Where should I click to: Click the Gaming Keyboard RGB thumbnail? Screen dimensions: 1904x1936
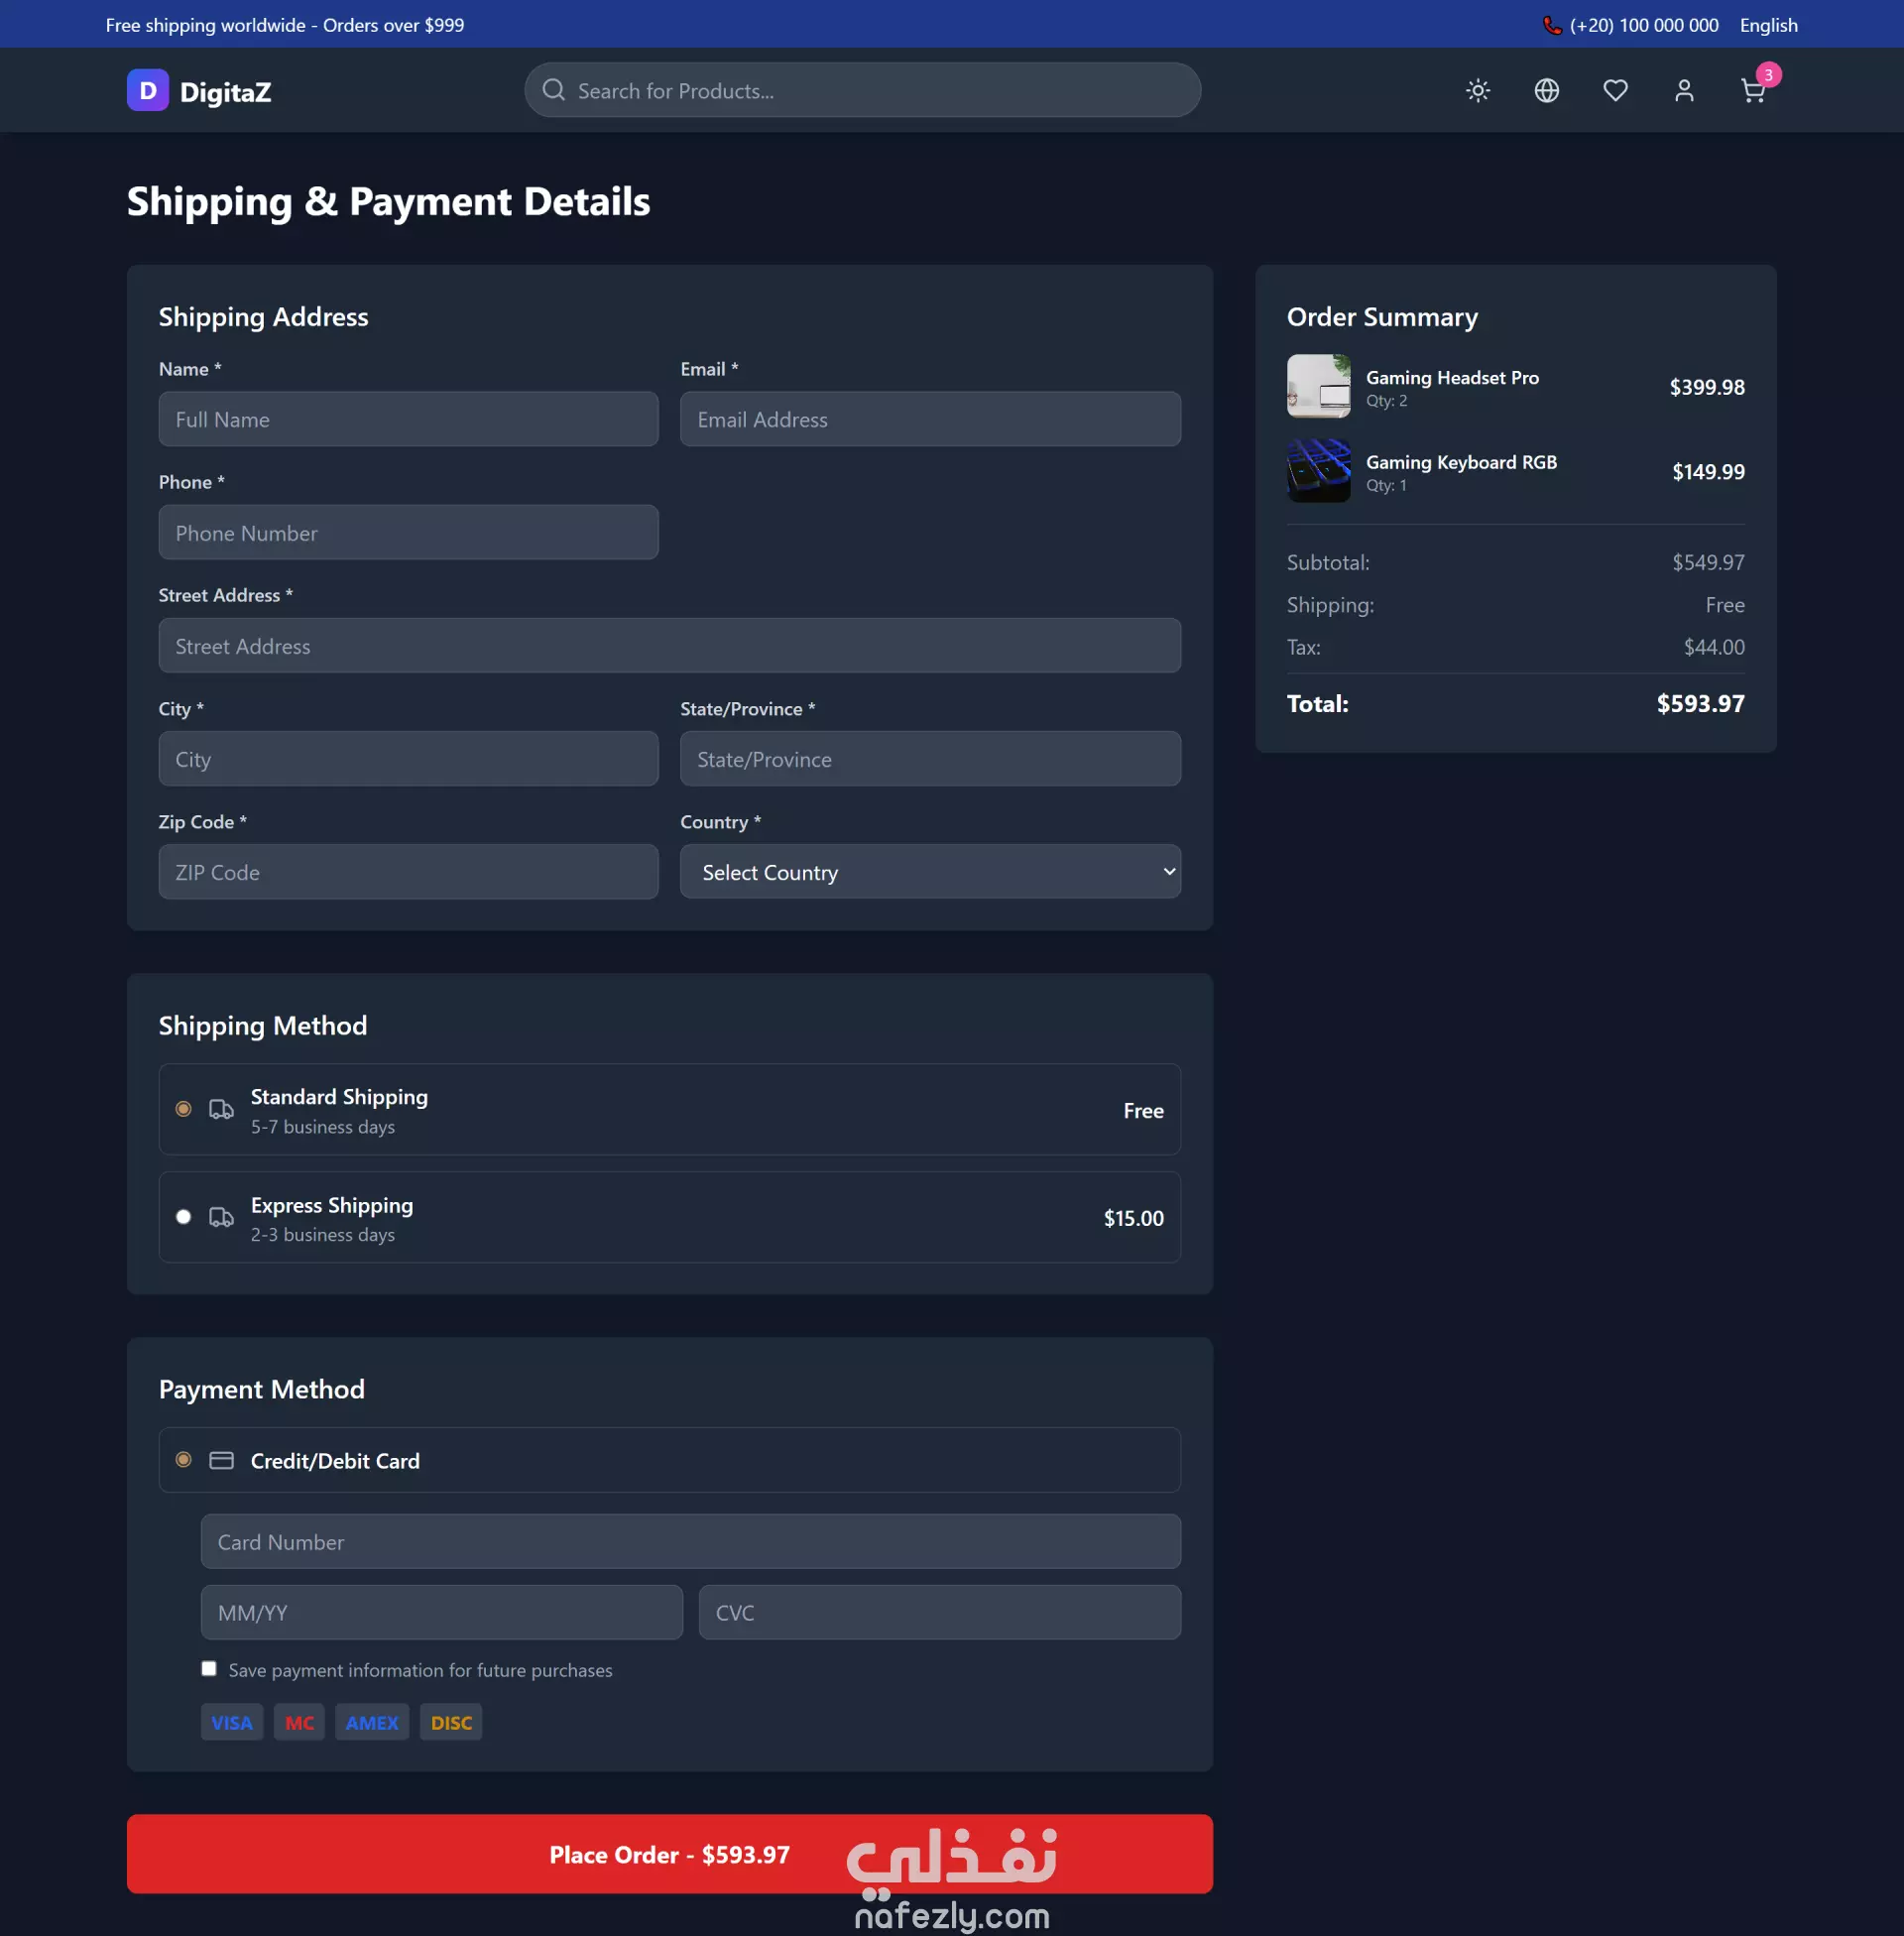tap(1318, 471)
